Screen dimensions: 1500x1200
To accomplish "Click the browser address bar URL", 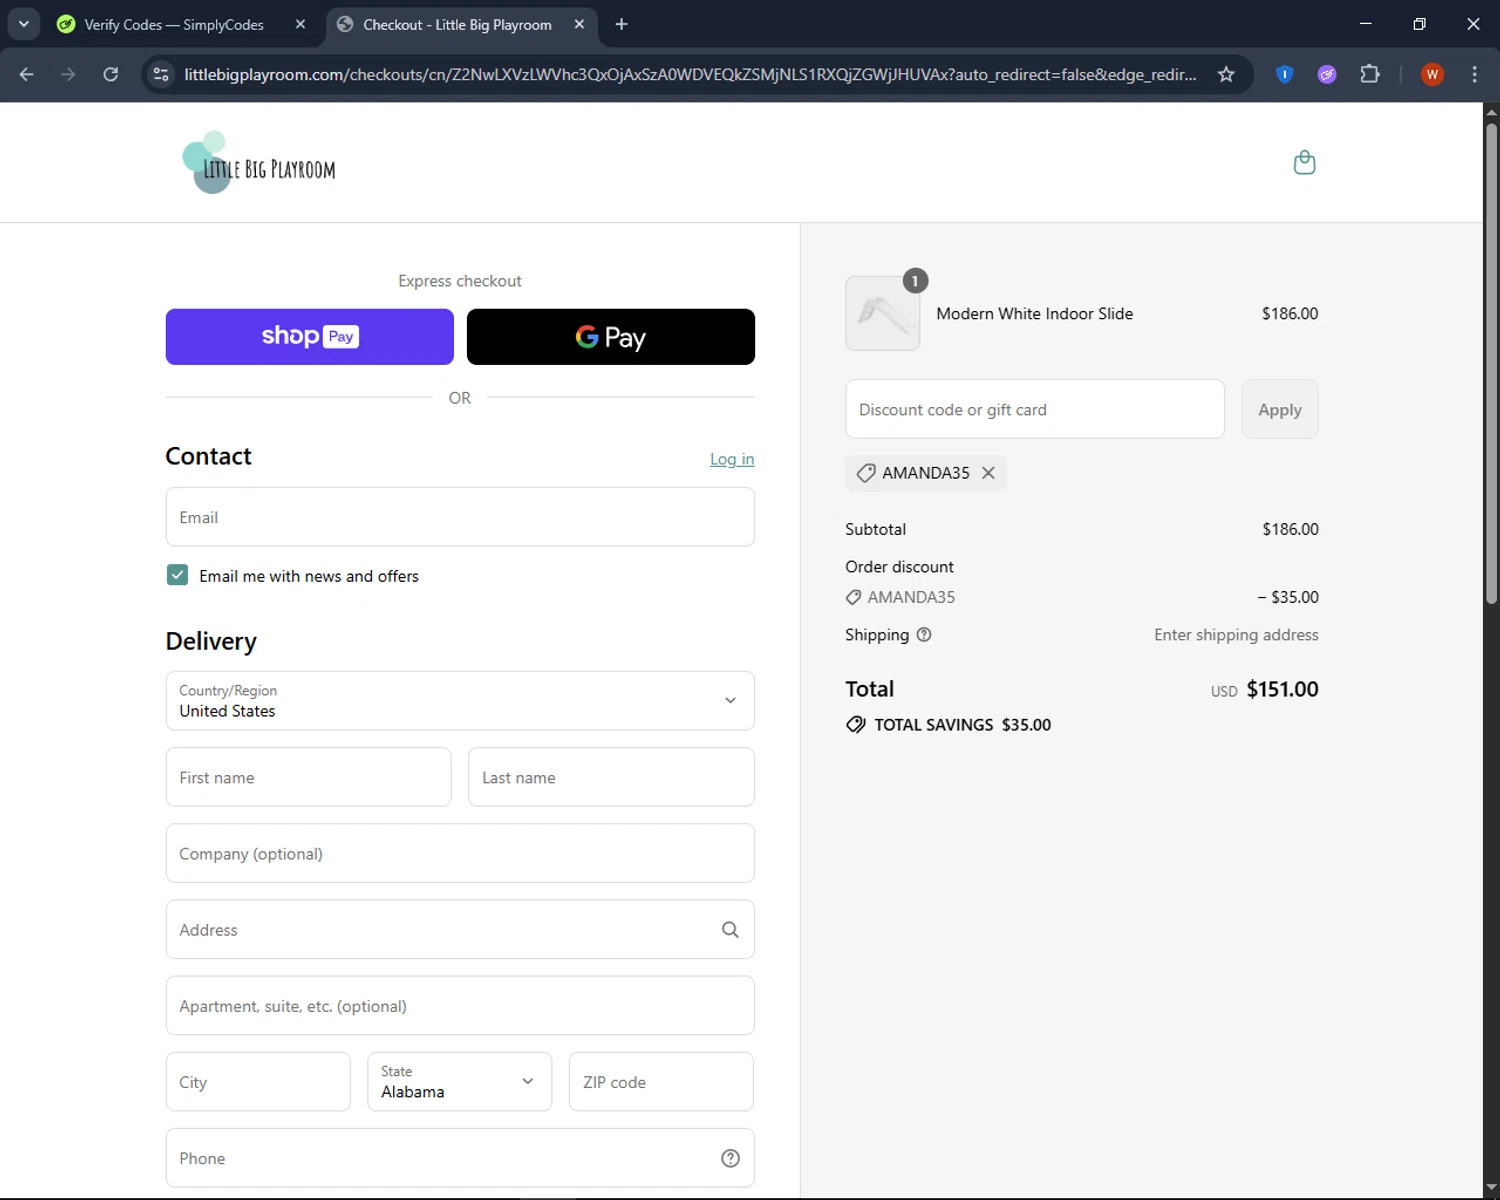I will tap(690, 74).
